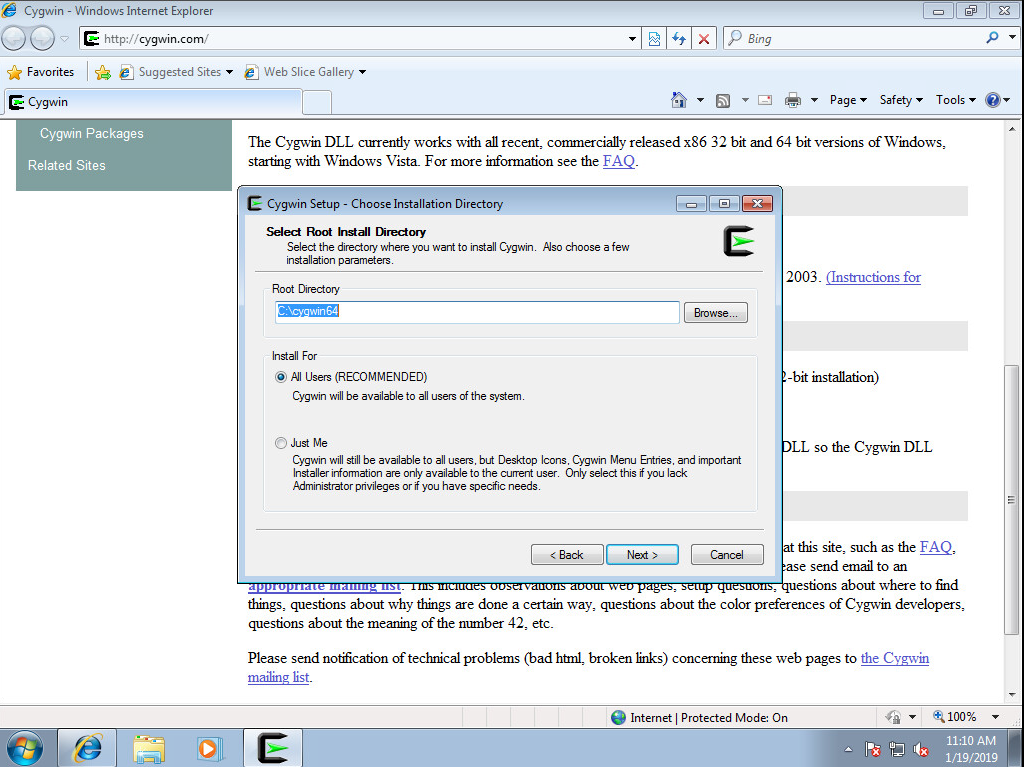Viewport: 1024px width, 767px height.
Task: Show hidden tray icons arrow
Action: (x=848, y=749)
